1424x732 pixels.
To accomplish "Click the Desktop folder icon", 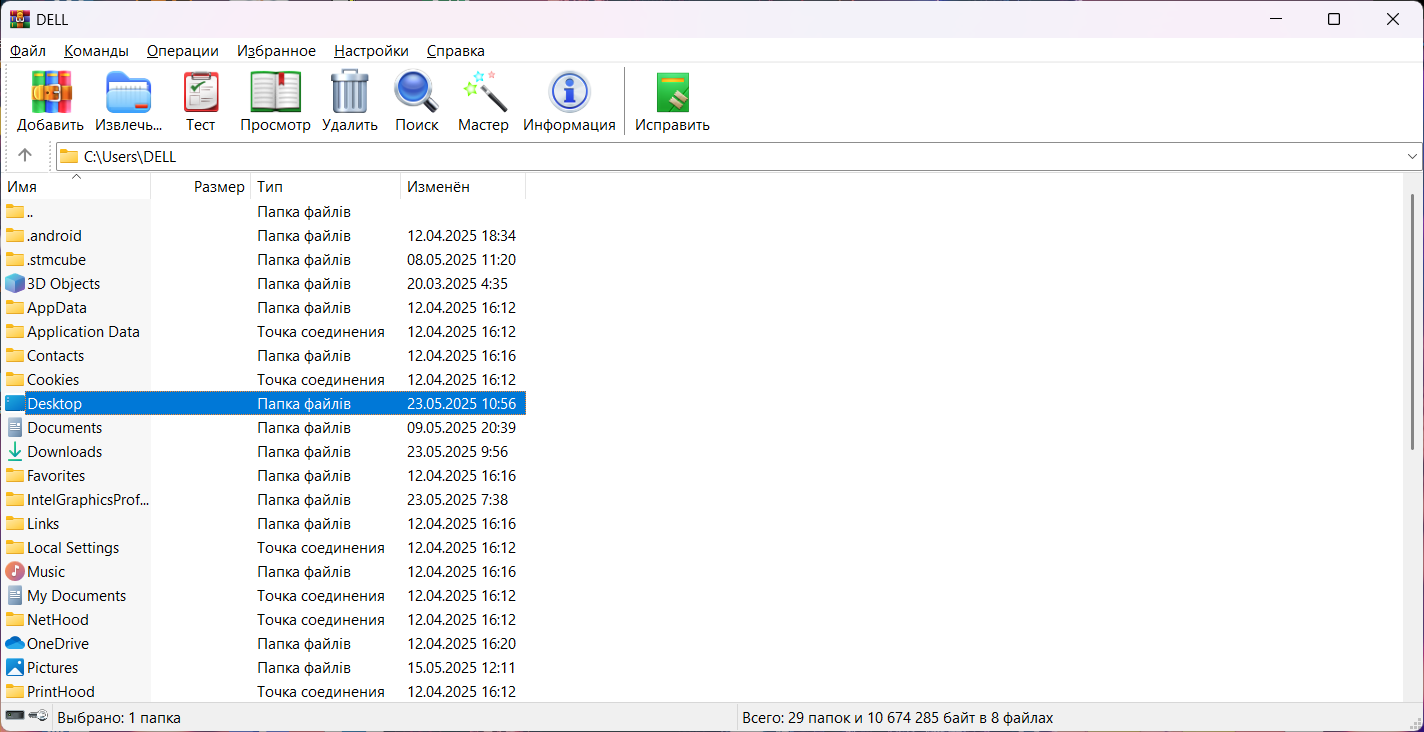I will pos(14,404).
